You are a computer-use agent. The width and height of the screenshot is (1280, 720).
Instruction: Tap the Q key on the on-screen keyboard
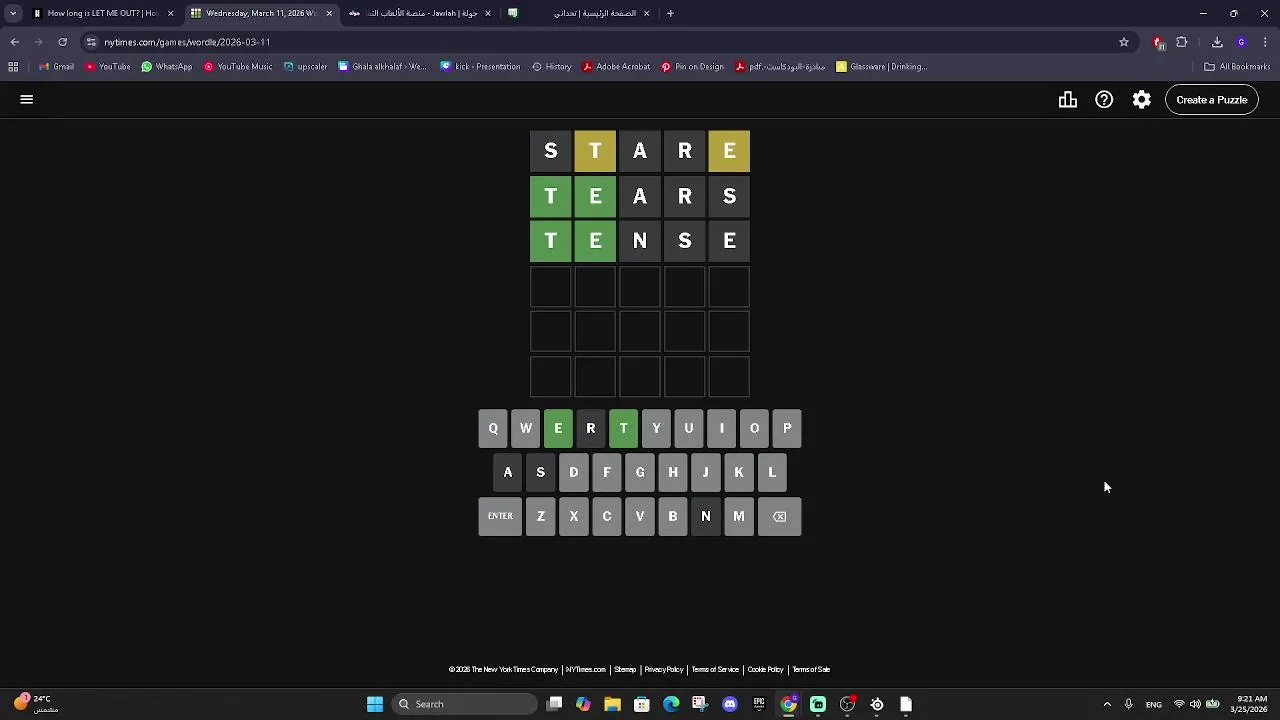493,428
